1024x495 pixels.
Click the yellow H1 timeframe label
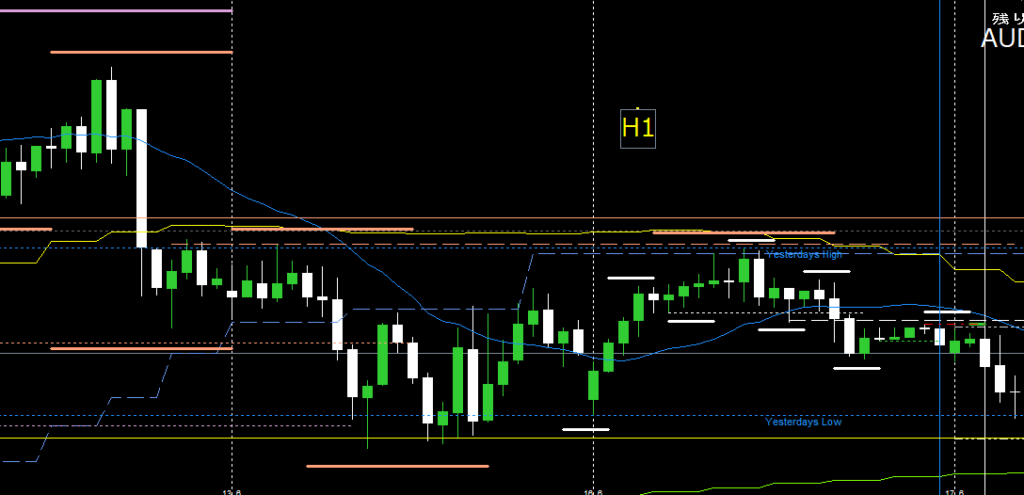click(637, 128)
